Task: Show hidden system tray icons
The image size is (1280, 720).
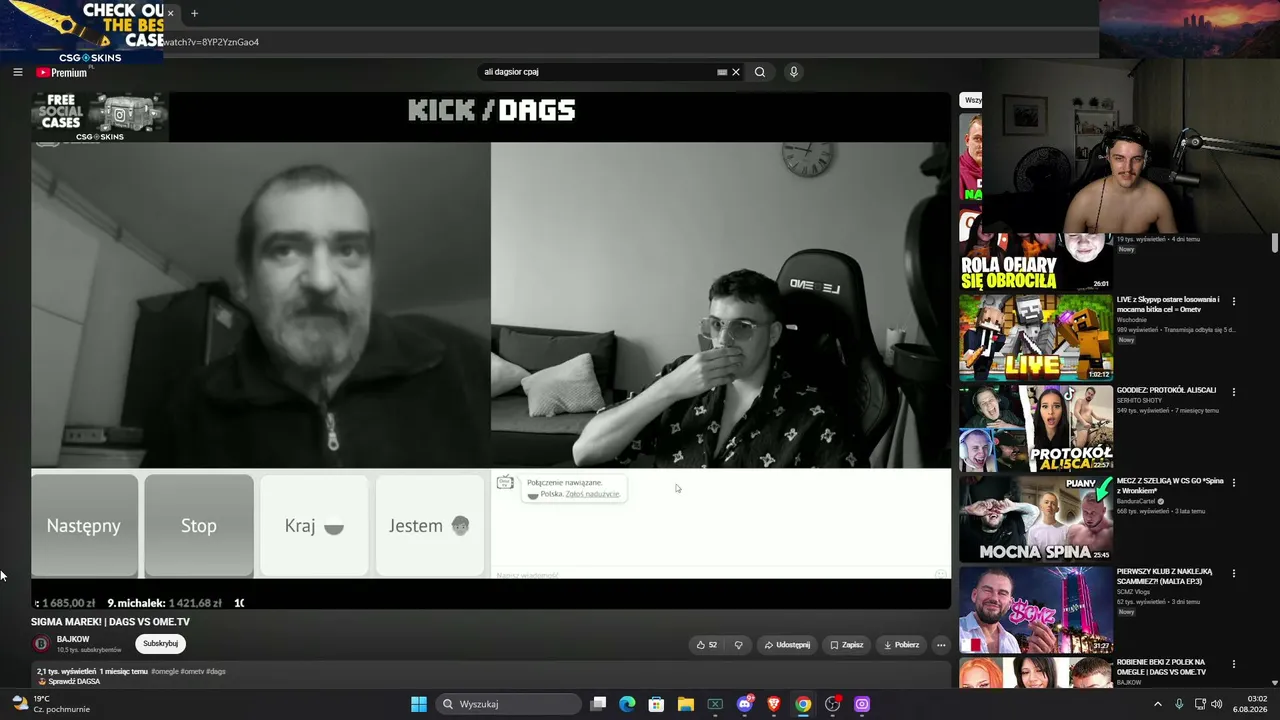Action: coord(1158,704)
